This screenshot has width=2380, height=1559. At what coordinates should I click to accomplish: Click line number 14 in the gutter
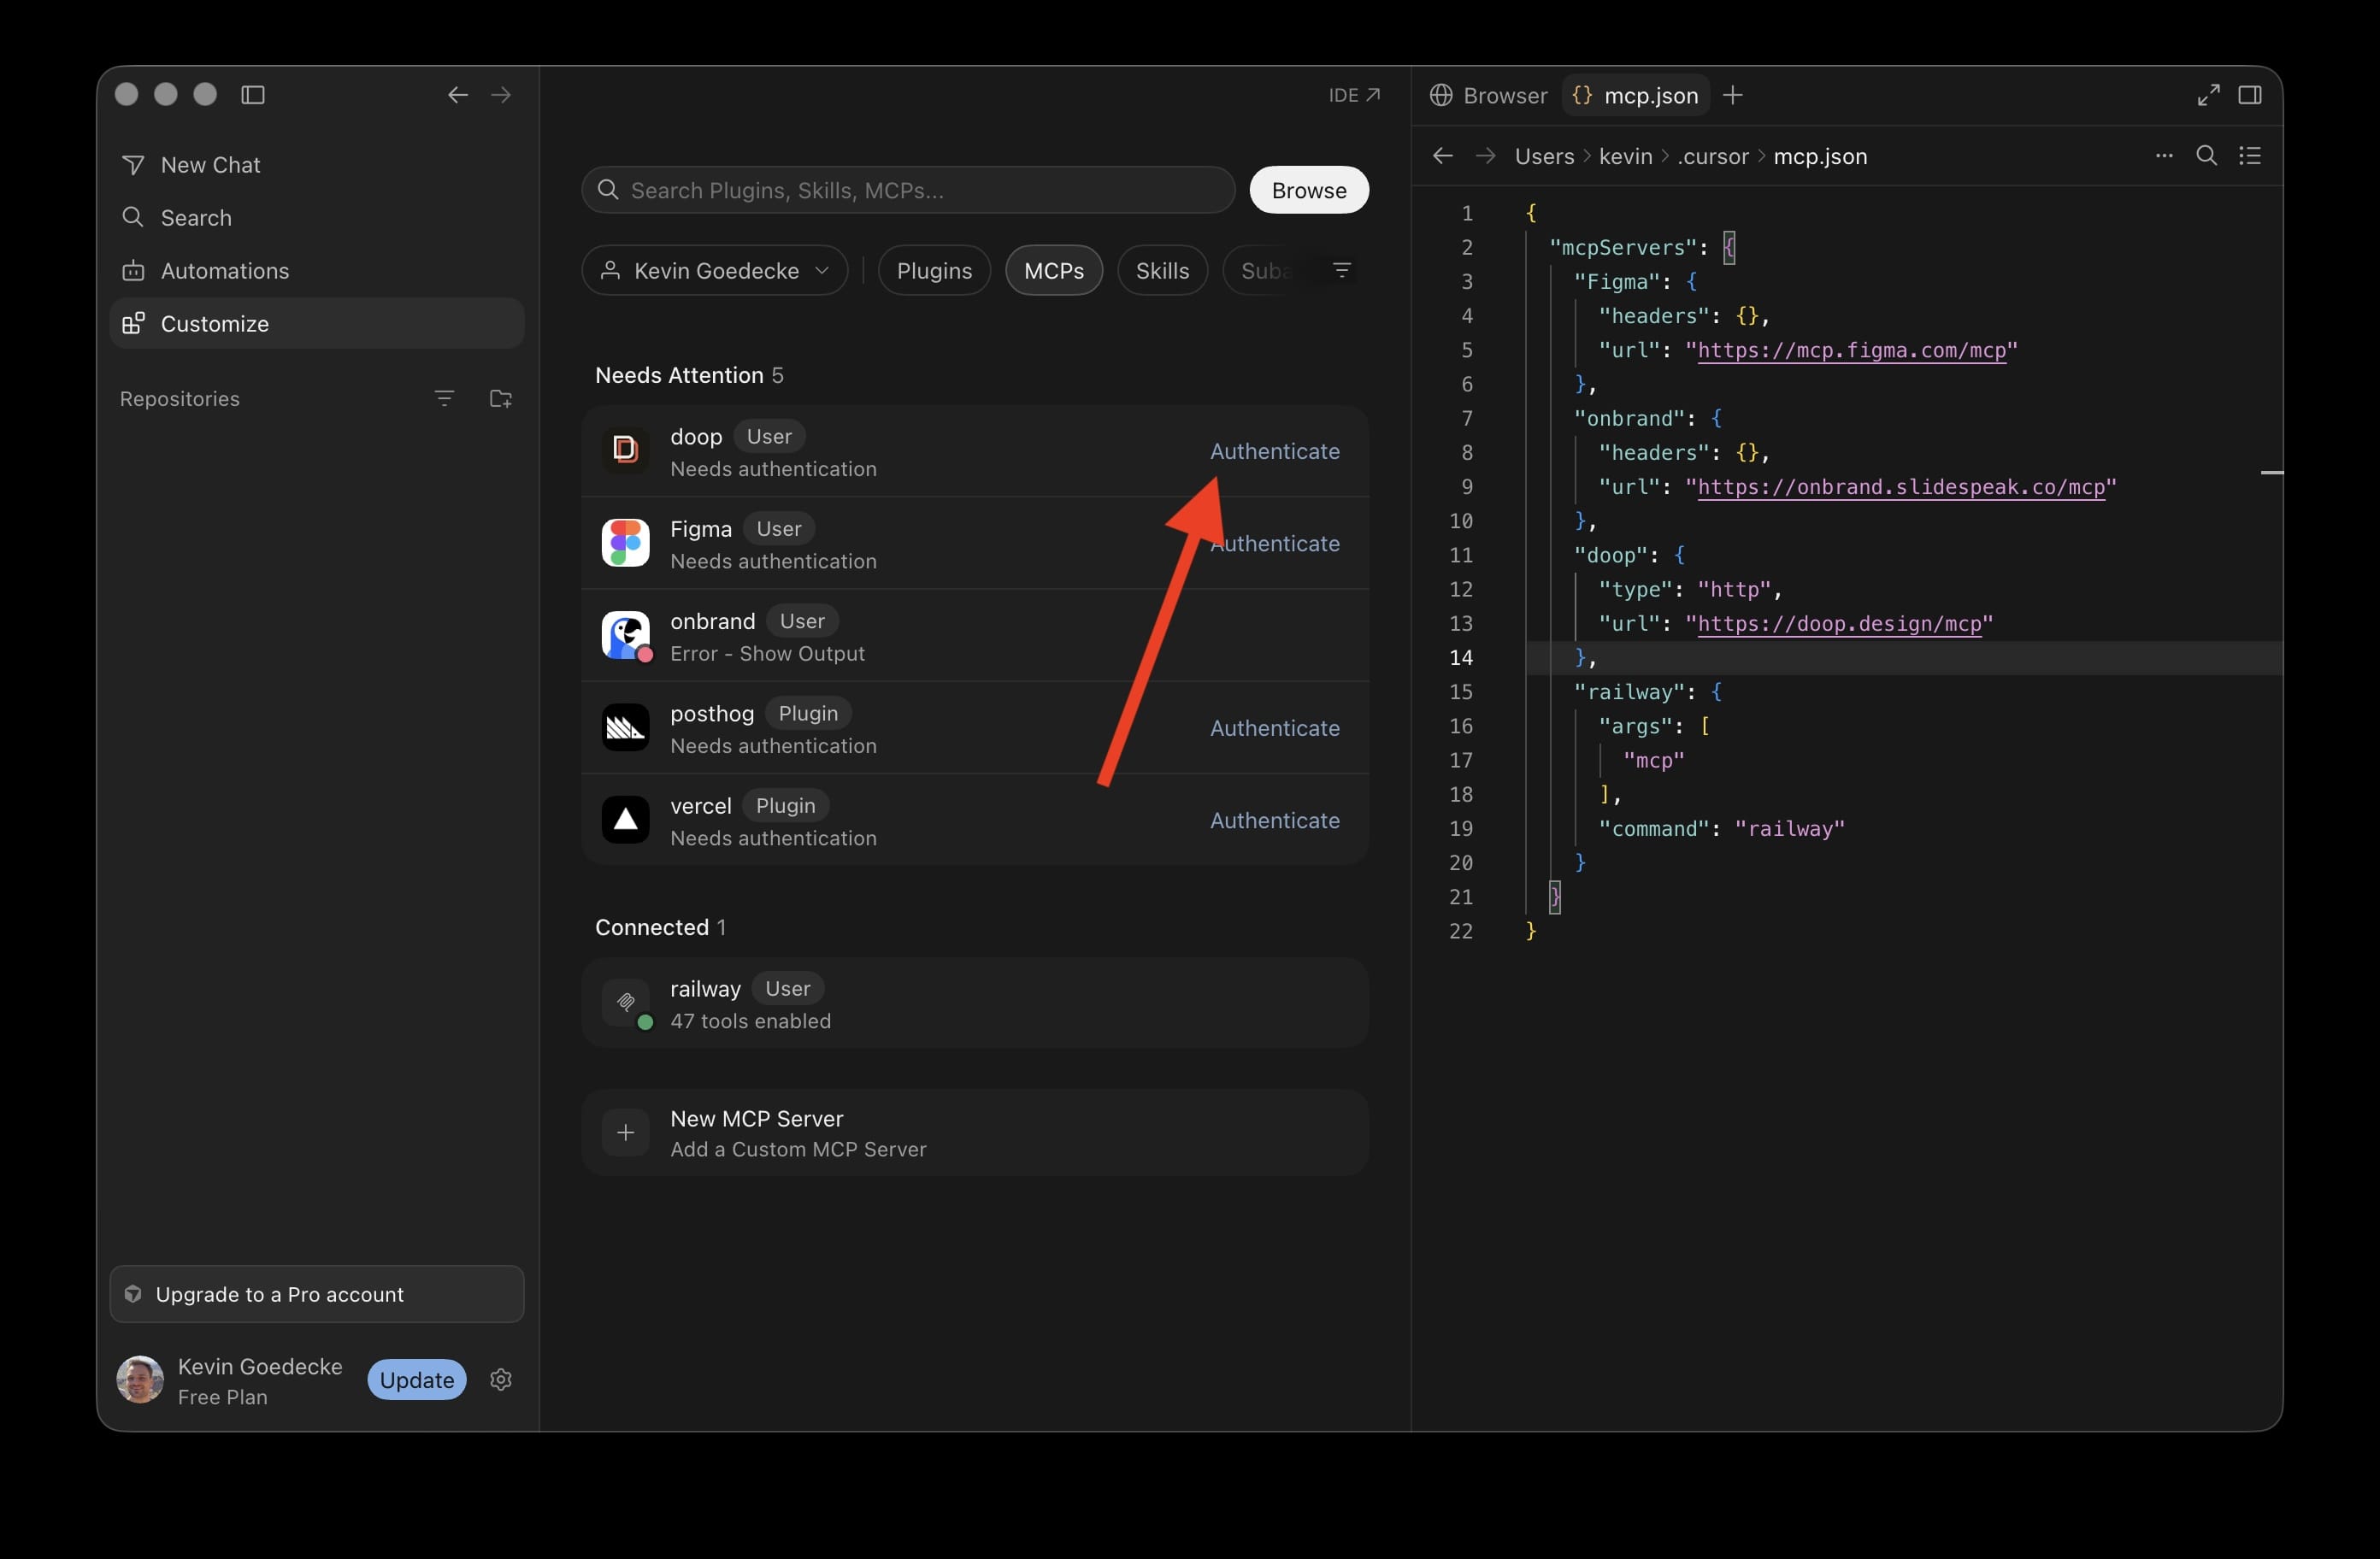pyautogui.click(x=1461, y=658)
